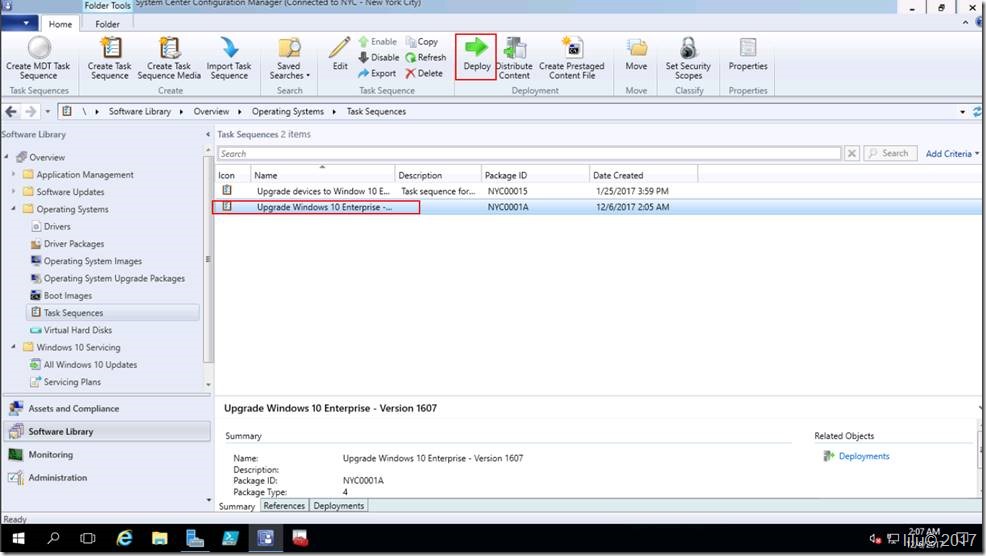Expand Application Management folder

coord(13,174)
